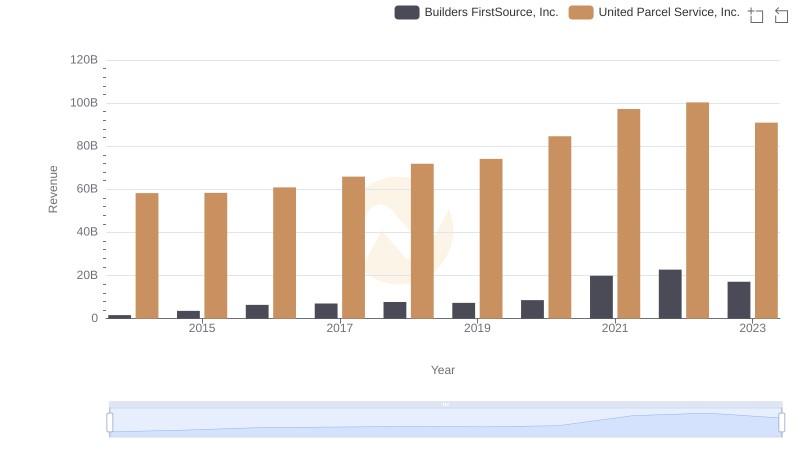Click the 2021 Builders FirstSource bar

click(x=601, y=297)
